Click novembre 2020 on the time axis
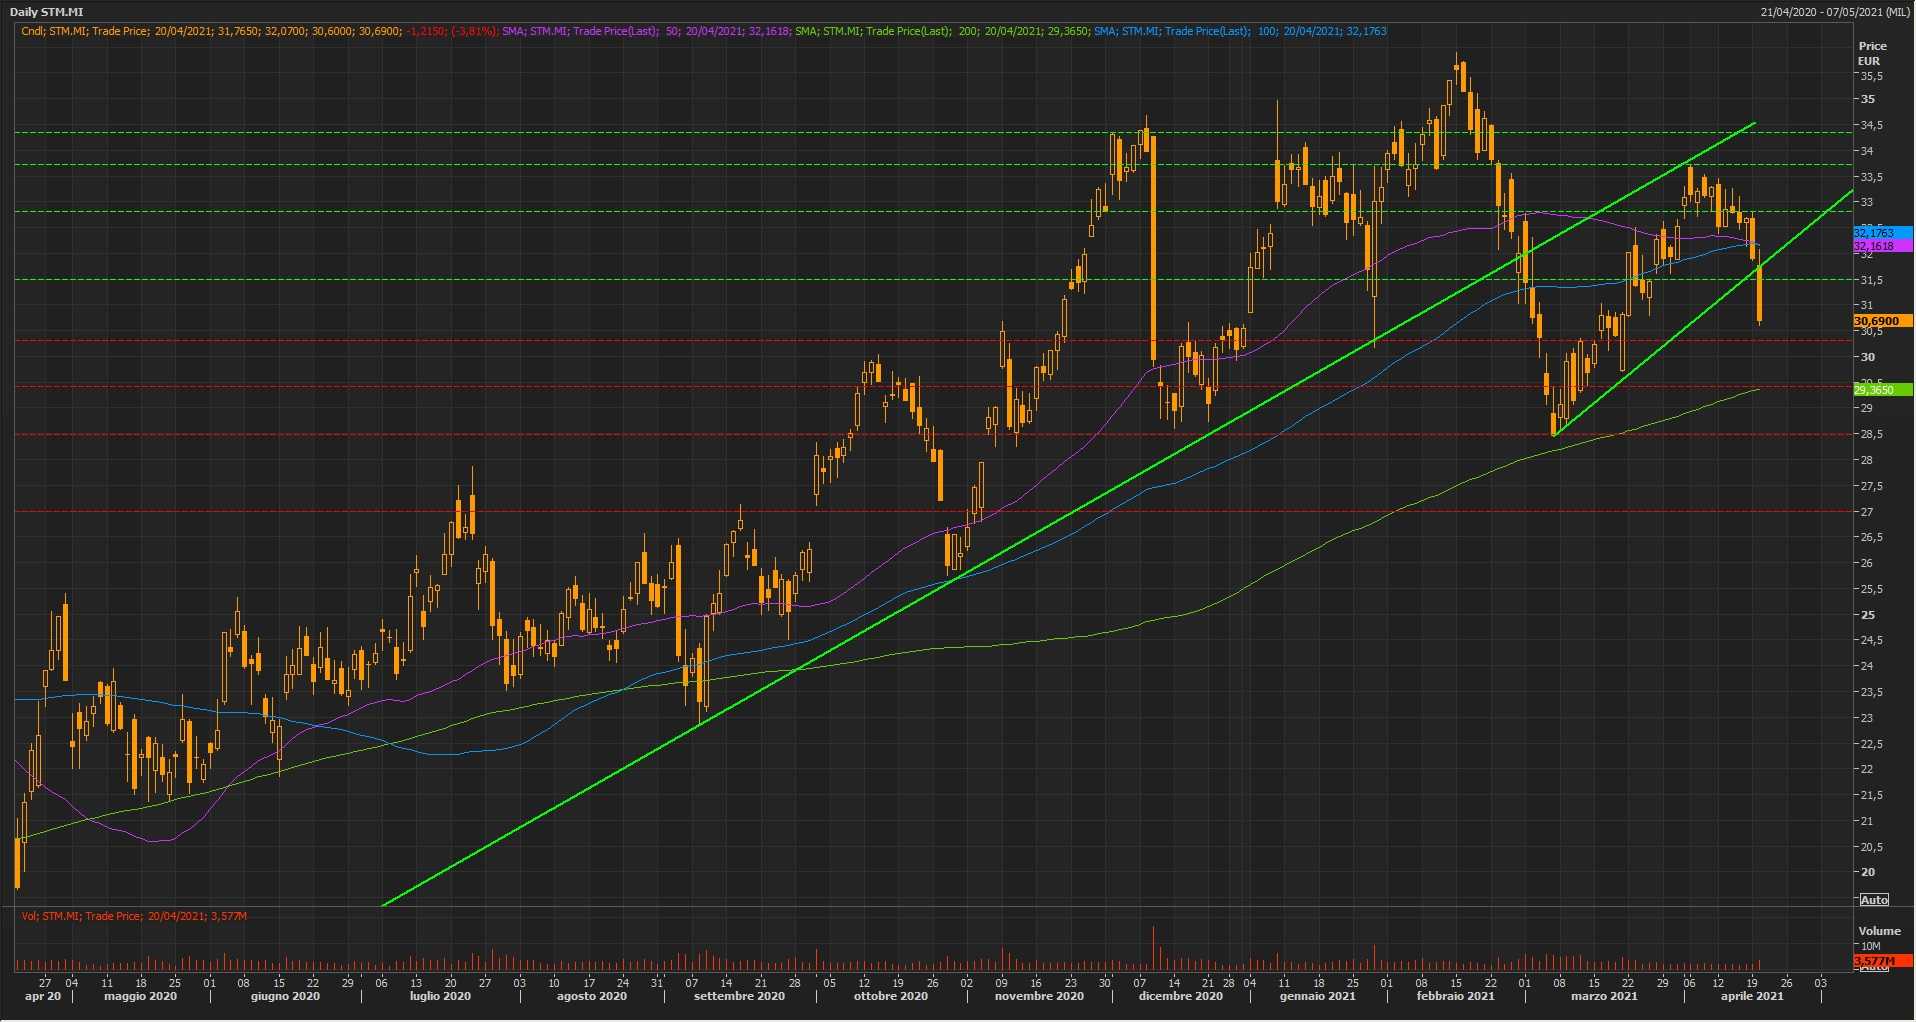 tap(1039, 996)
